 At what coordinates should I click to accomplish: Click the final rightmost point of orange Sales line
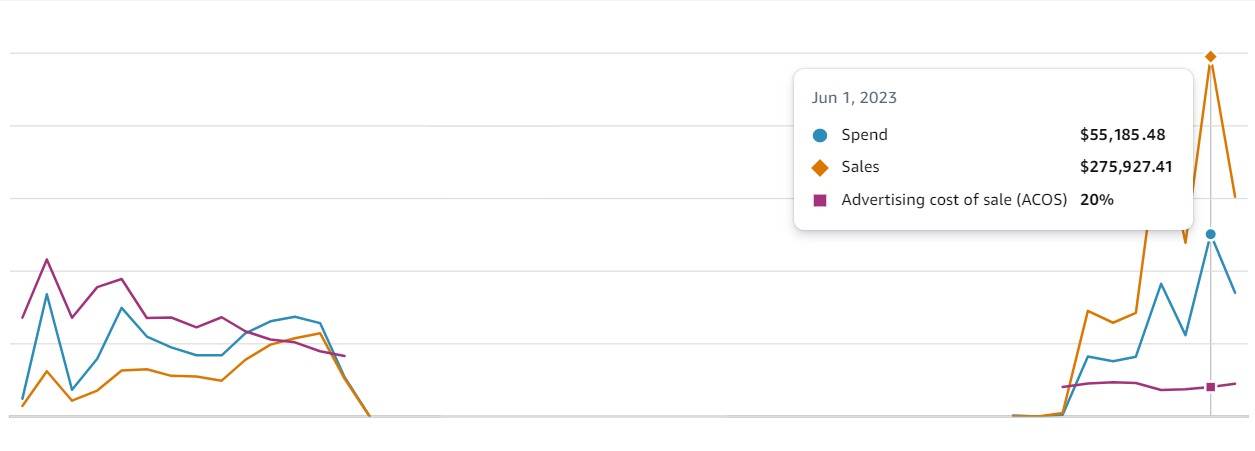click(x=1235, y=196)
